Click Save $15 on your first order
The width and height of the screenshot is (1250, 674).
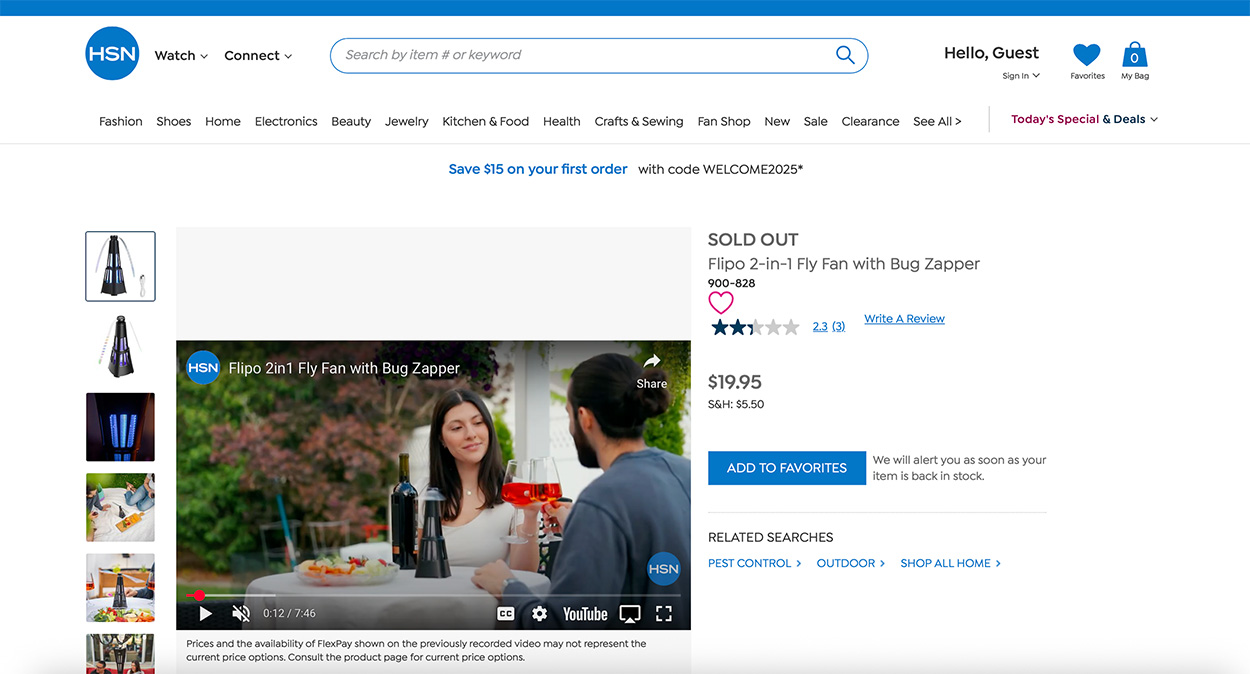click(538, 169)
